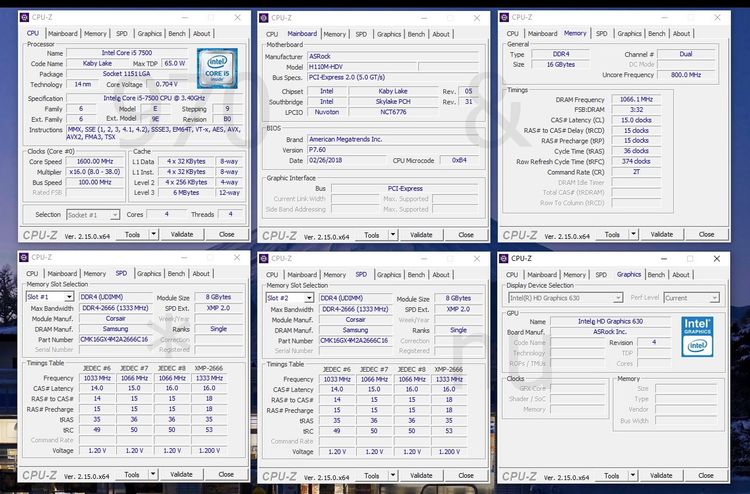Click the Intel Graphics logo badge
Viewport: 750px width, 494px height.
click(x=697, y=337)
